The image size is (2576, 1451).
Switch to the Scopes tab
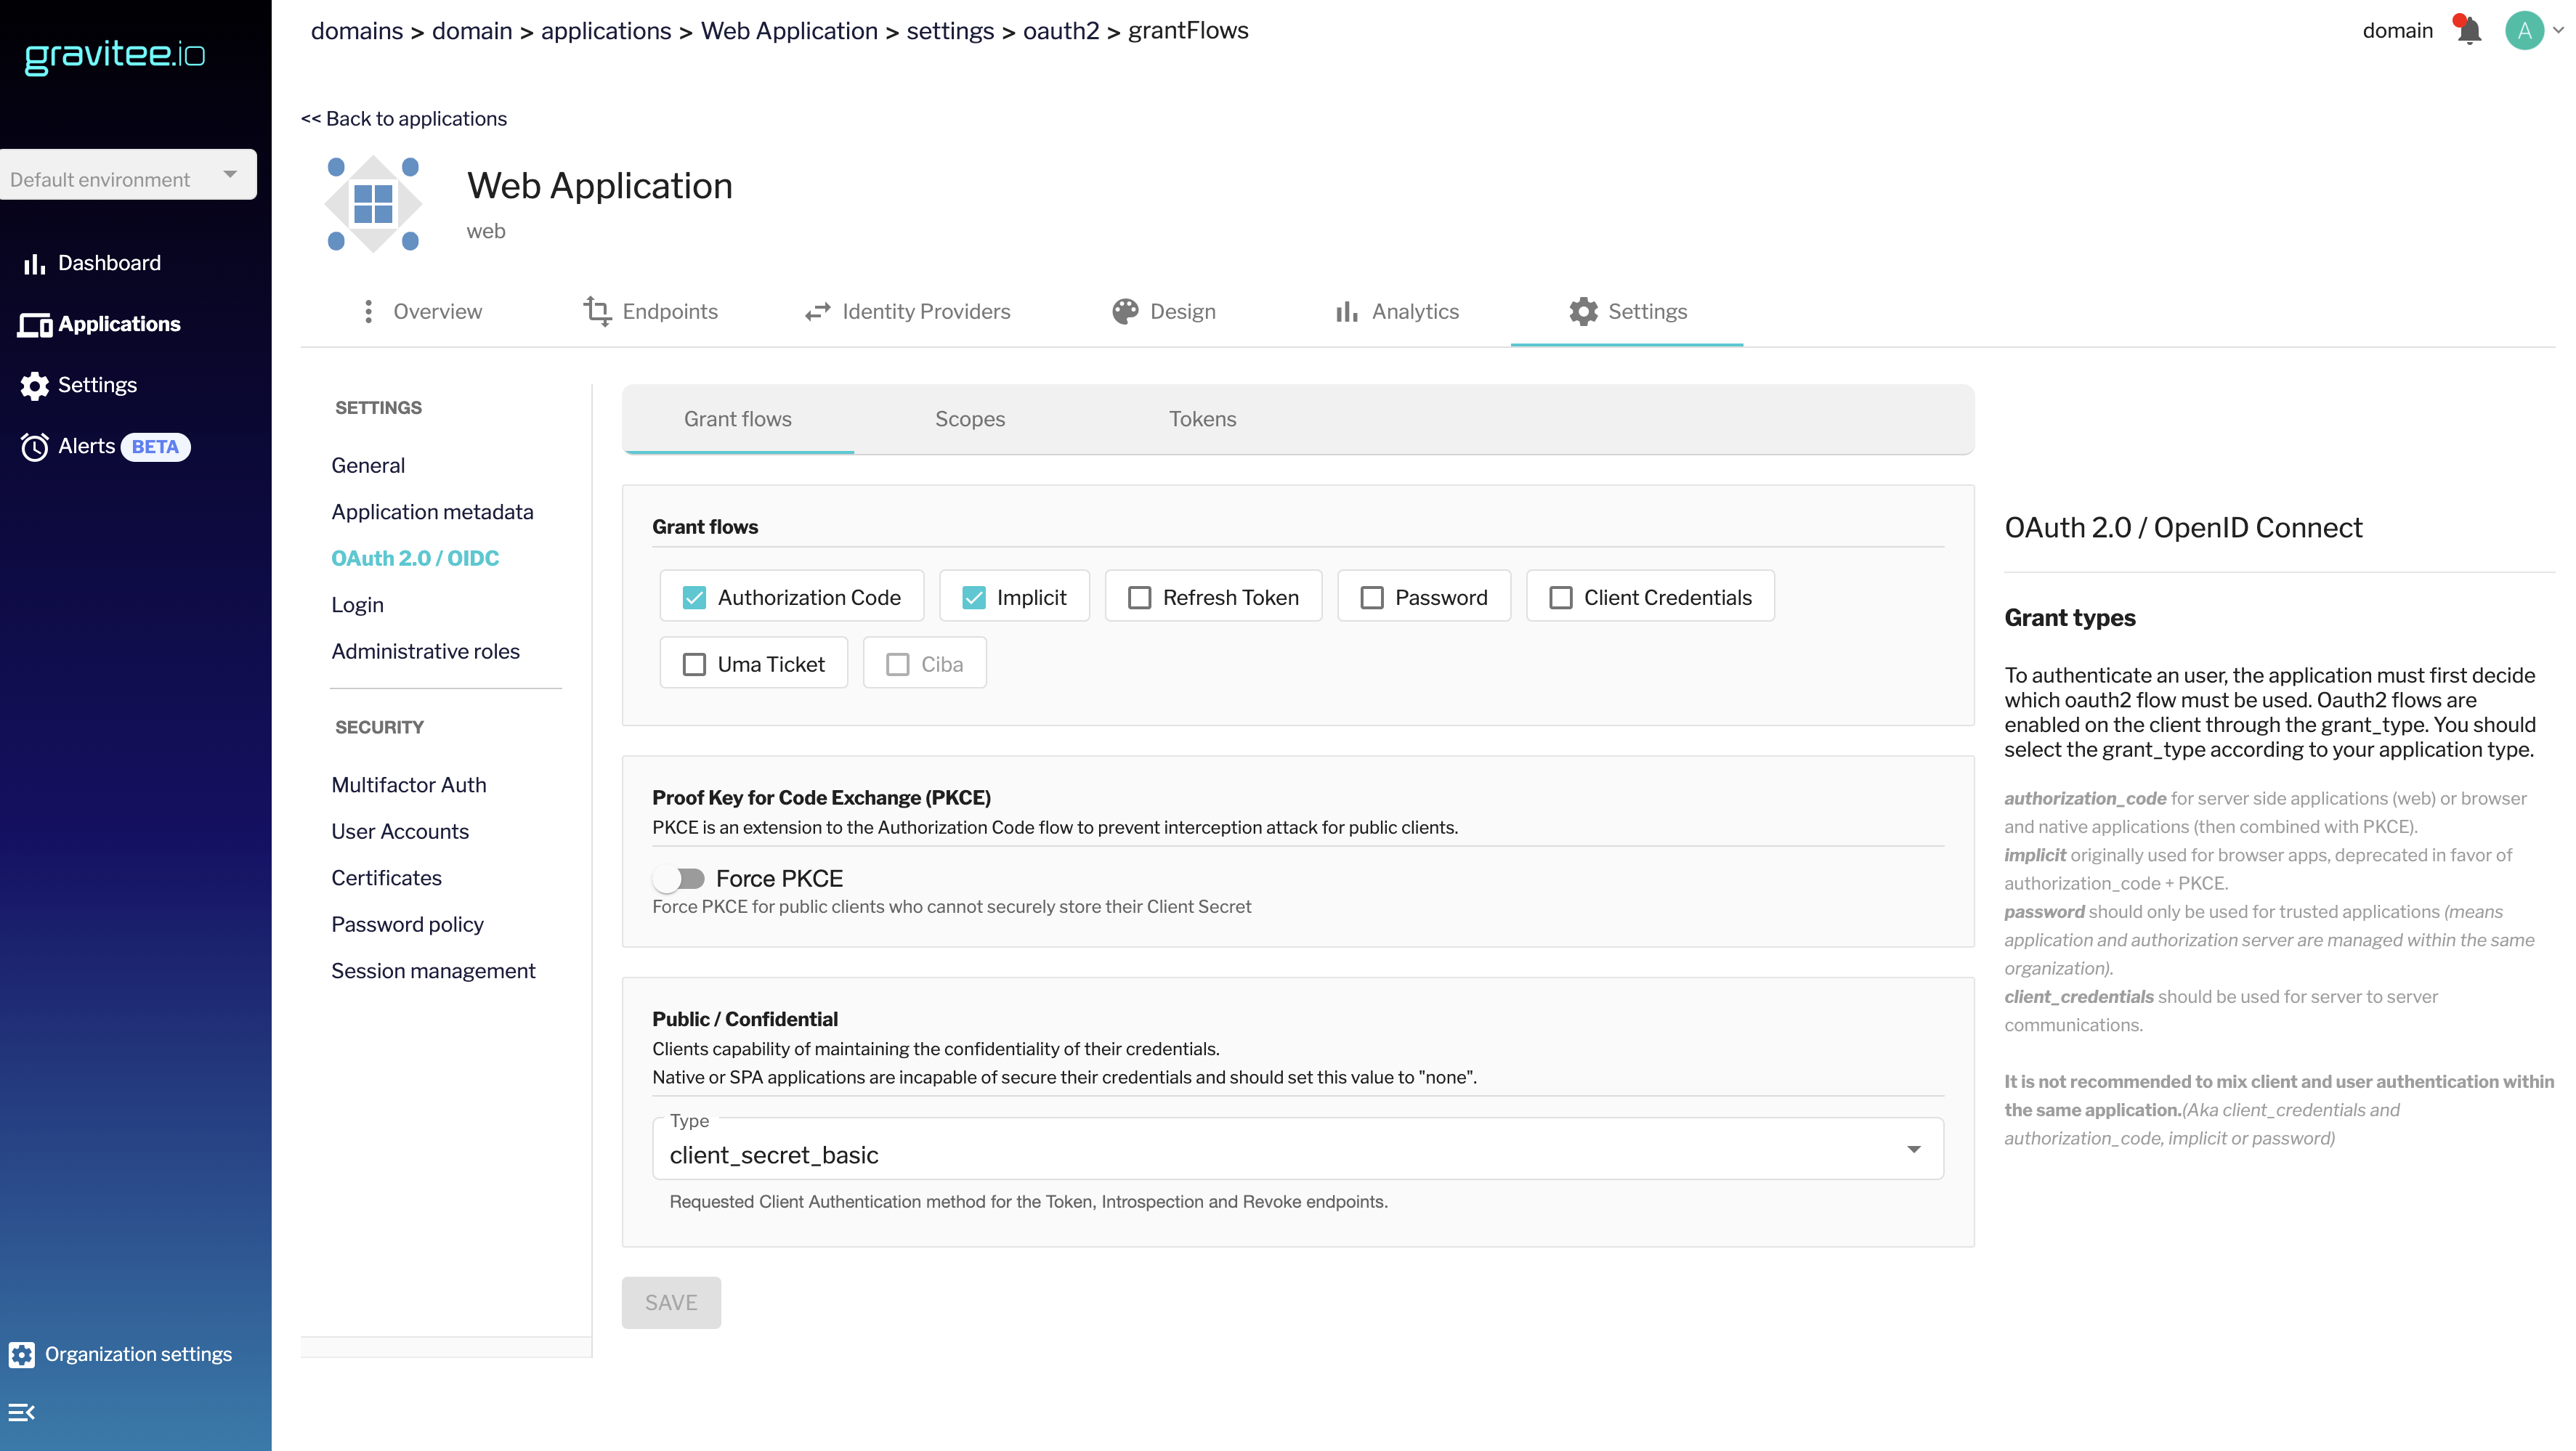[x=969, y=419]
